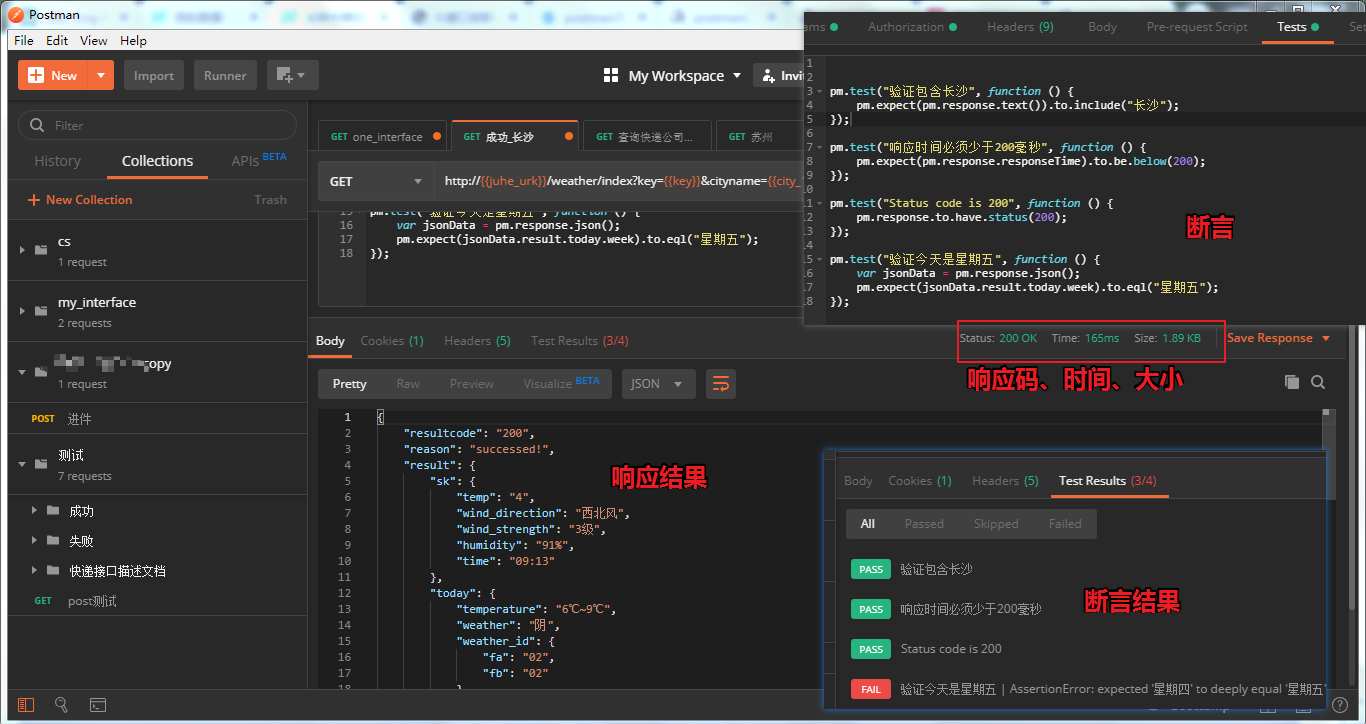The image size is (1366, 724).
Task: Open the My Workspace dropdown
Action: point(673,76)
